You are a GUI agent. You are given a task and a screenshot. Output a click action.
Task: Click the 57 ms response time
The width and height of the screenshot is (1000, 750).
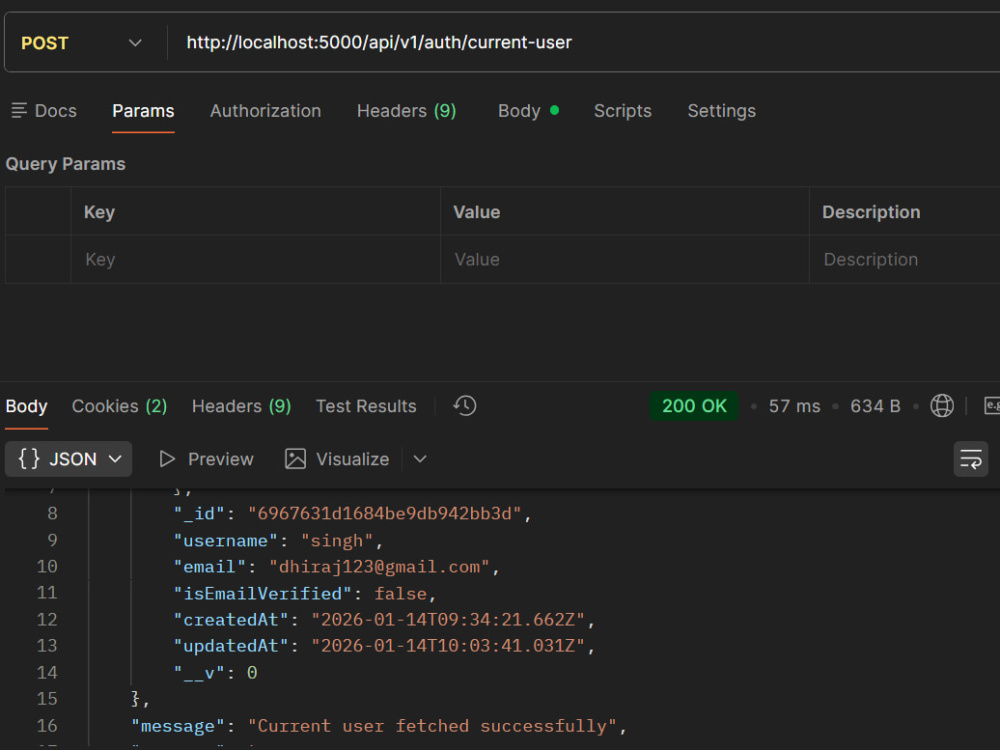click(x=794, y=406)
